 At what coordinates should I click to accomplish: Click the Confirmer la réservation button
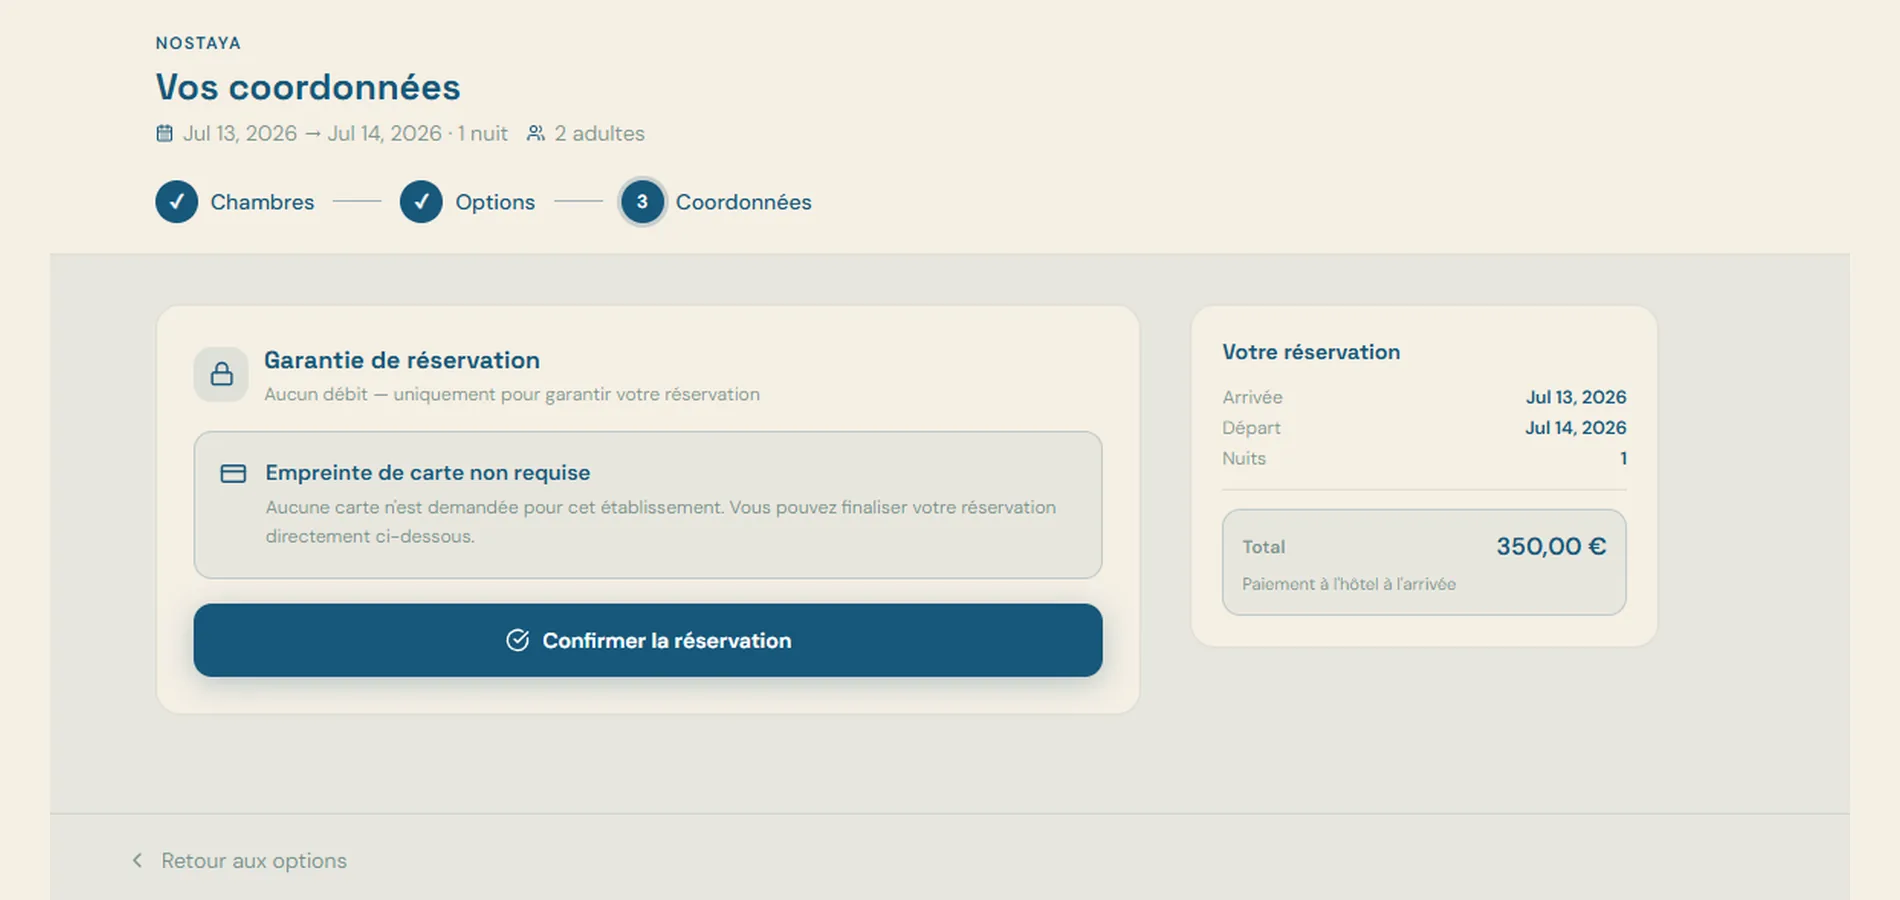pyautogui.click(x=648, y=640)
